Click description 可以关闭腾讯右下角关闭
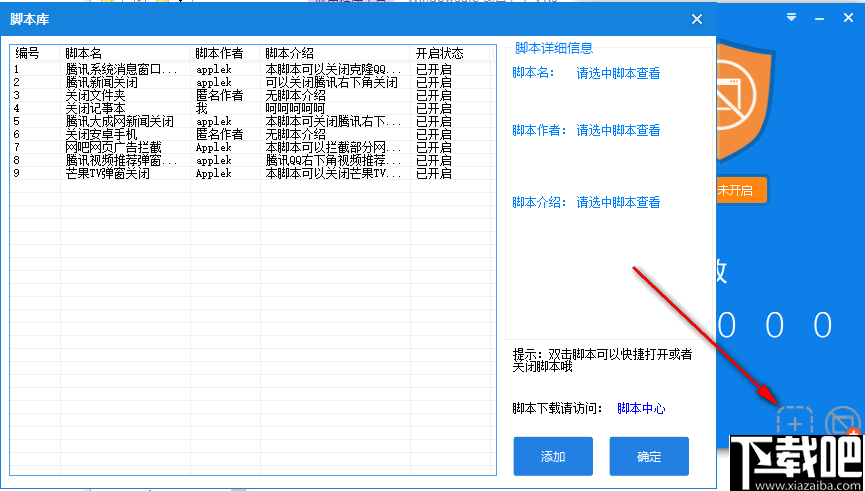 pos(332,83)
